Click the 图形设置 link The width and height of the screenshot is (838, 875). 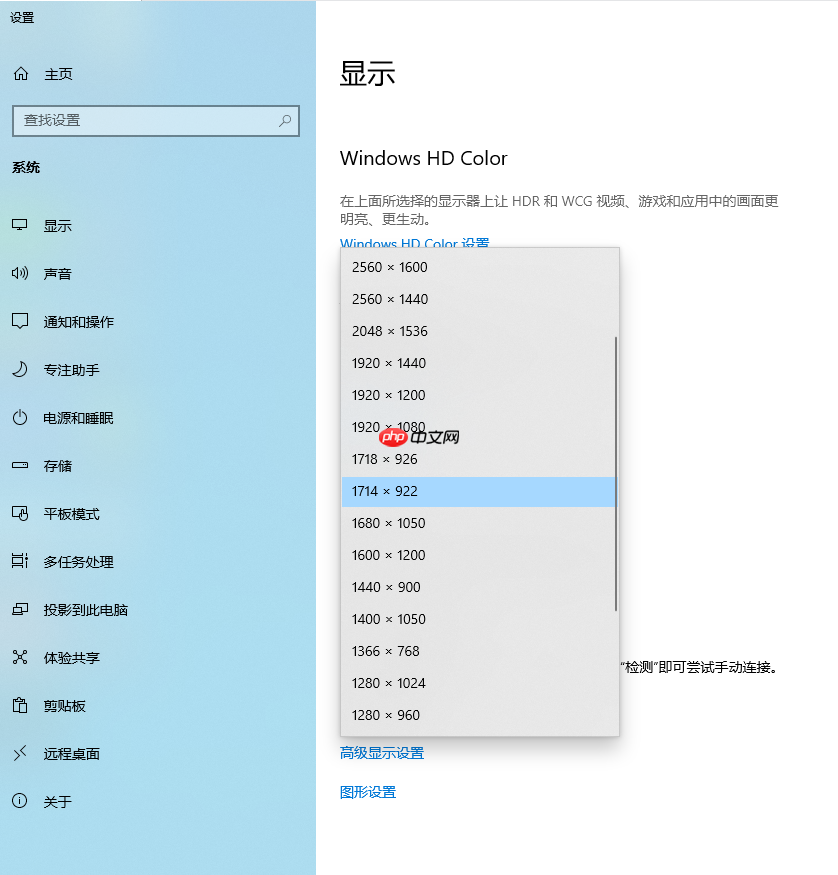point(369,791)
